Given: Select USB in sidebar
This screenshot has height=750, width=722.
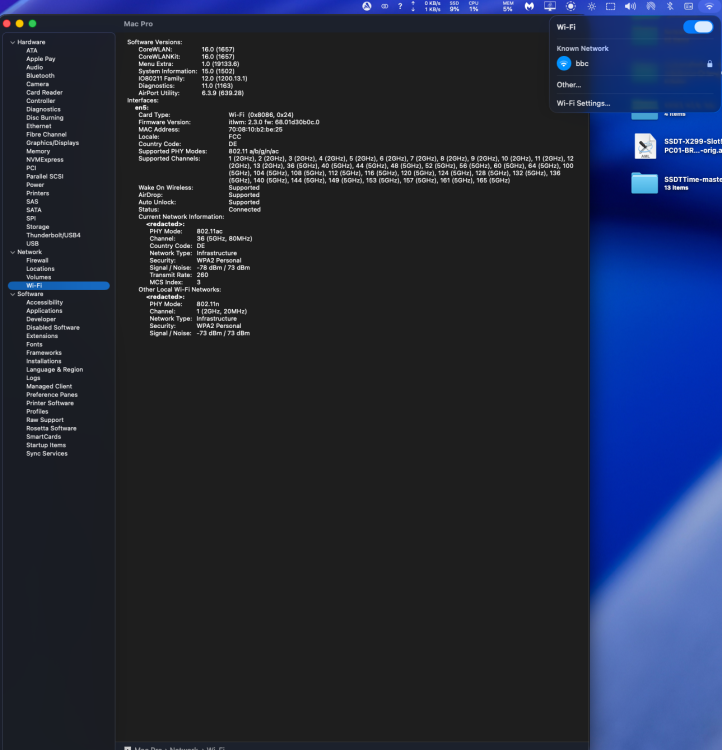Looking at the screenshot, I should pos(32,243).
